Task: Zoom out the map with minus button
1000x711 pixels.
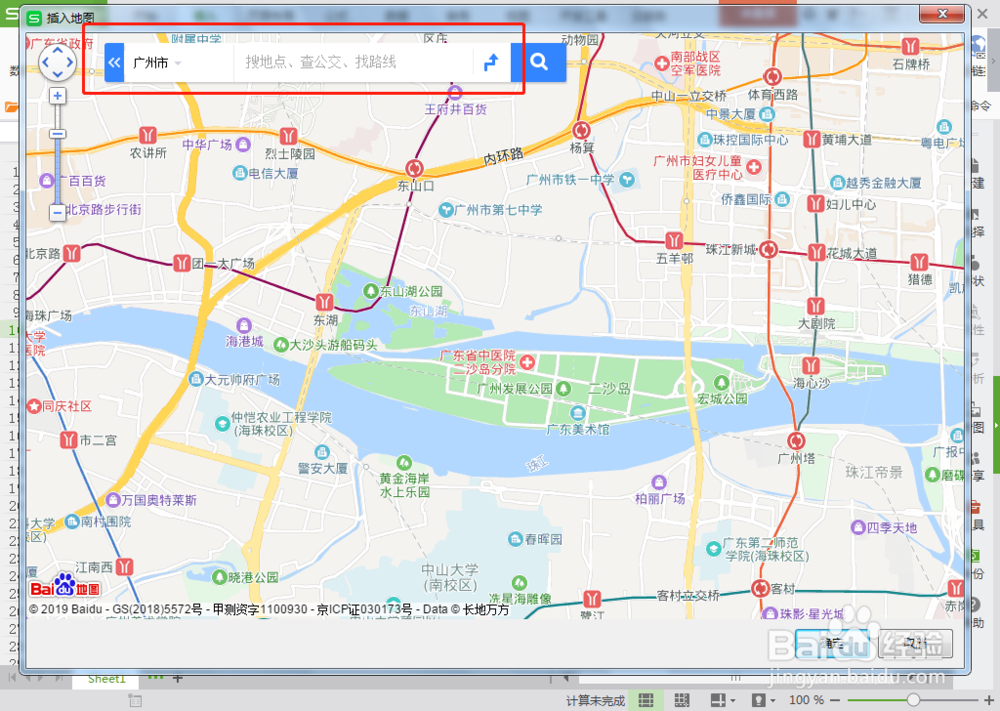Action: (57, 212)
